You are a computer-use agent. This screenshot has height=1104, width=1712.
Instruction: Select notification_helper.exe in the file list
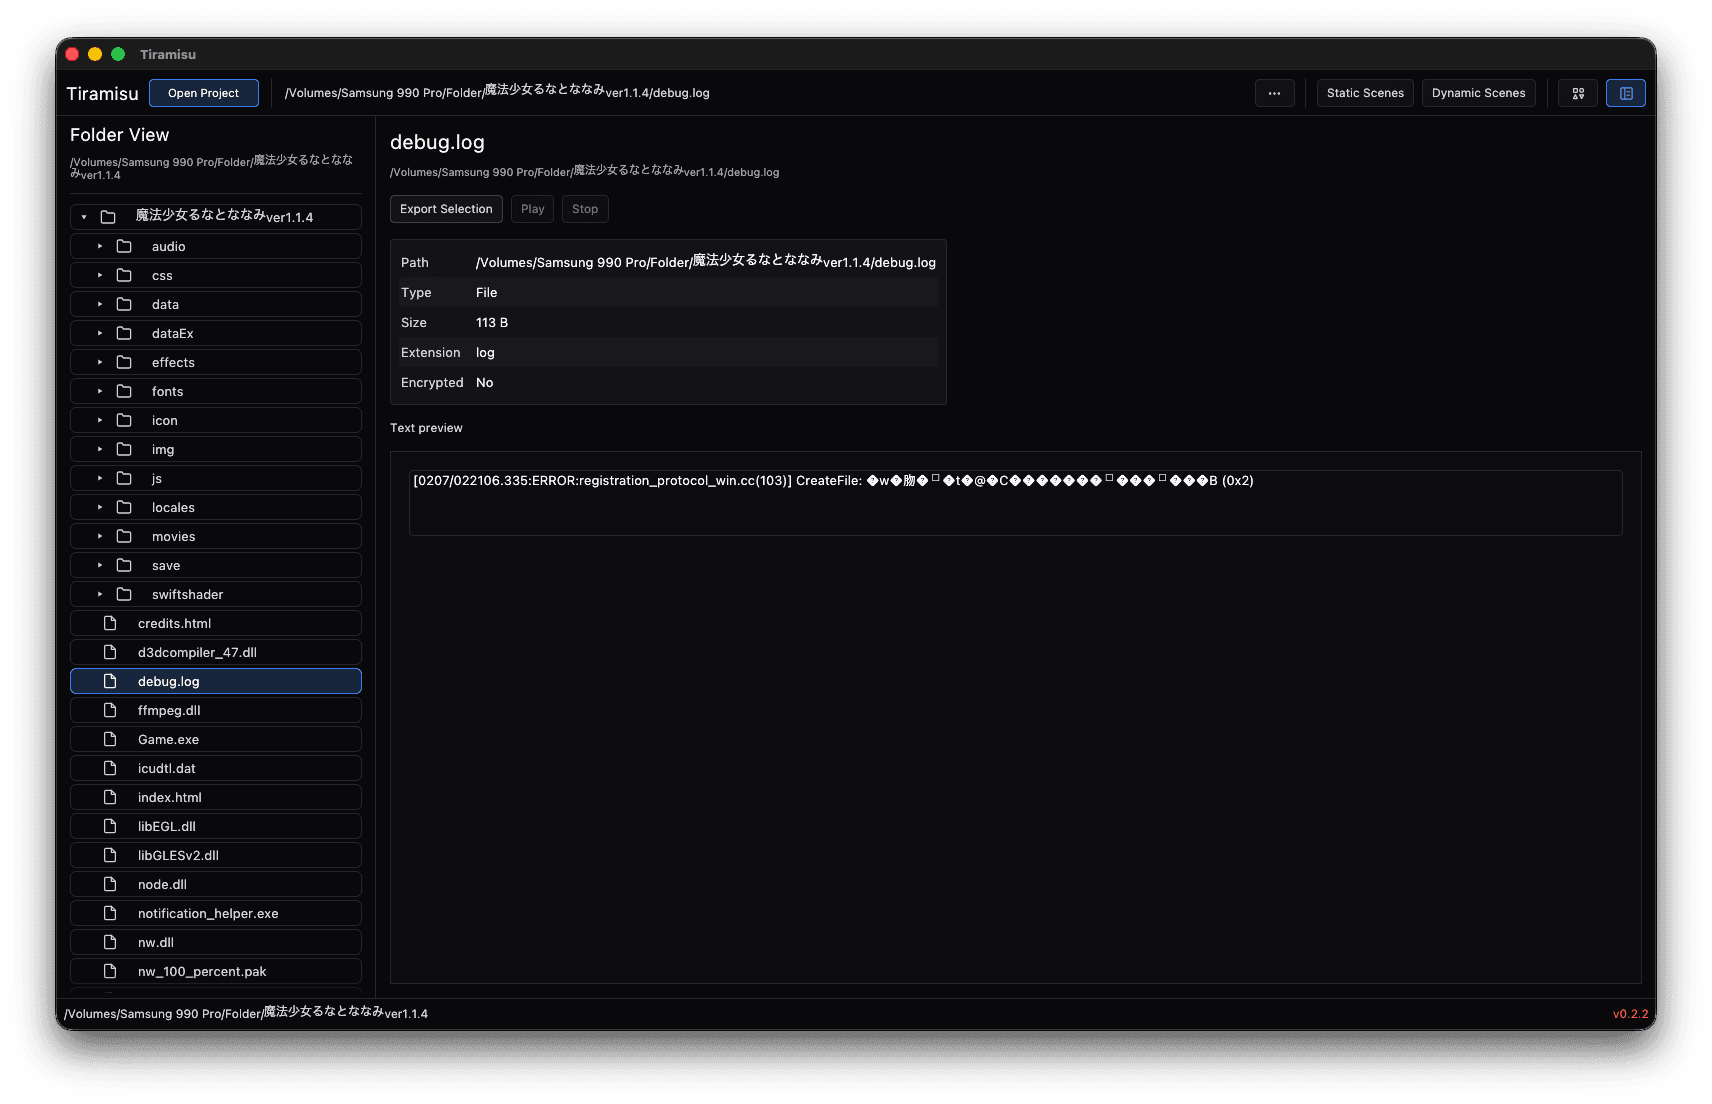(x=216, y=913)
